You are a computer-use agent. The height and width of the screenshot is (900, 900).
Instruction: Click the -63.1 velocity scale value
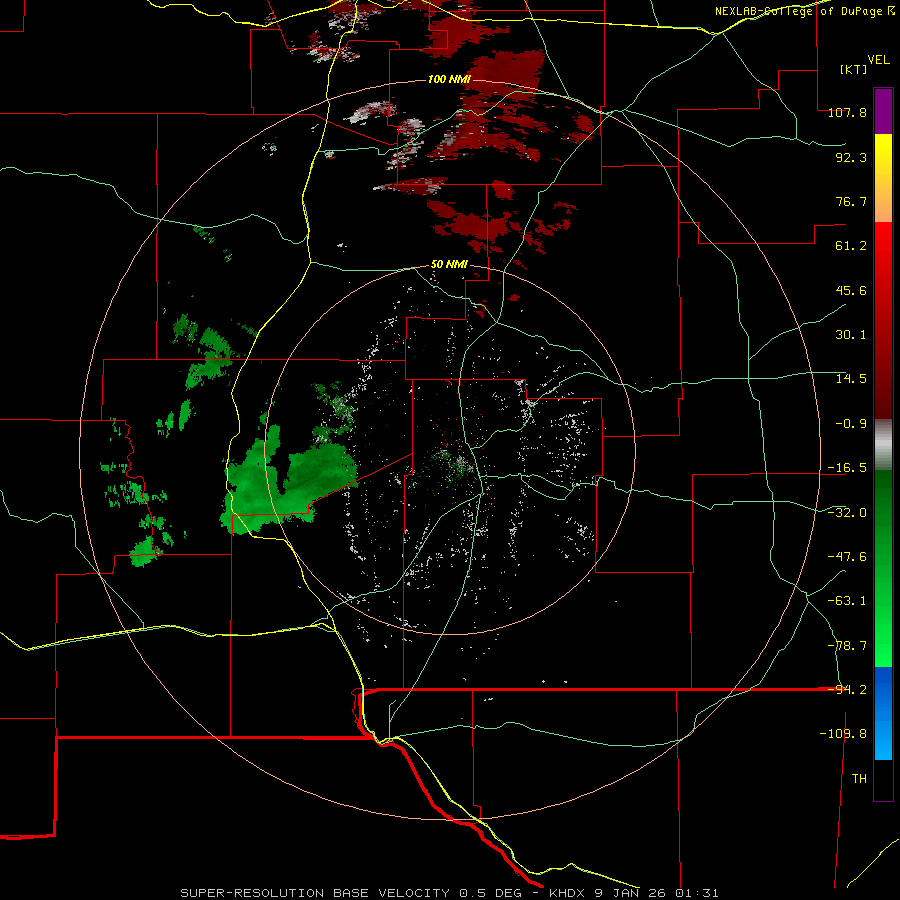tap(847, 601)
